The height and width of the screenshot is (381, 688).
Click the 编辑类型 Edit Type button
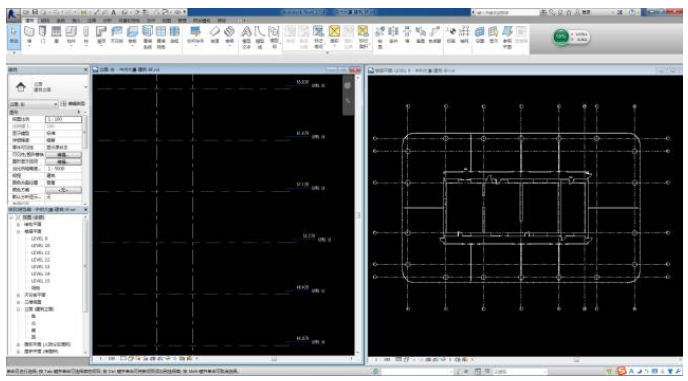click(73, 104)
